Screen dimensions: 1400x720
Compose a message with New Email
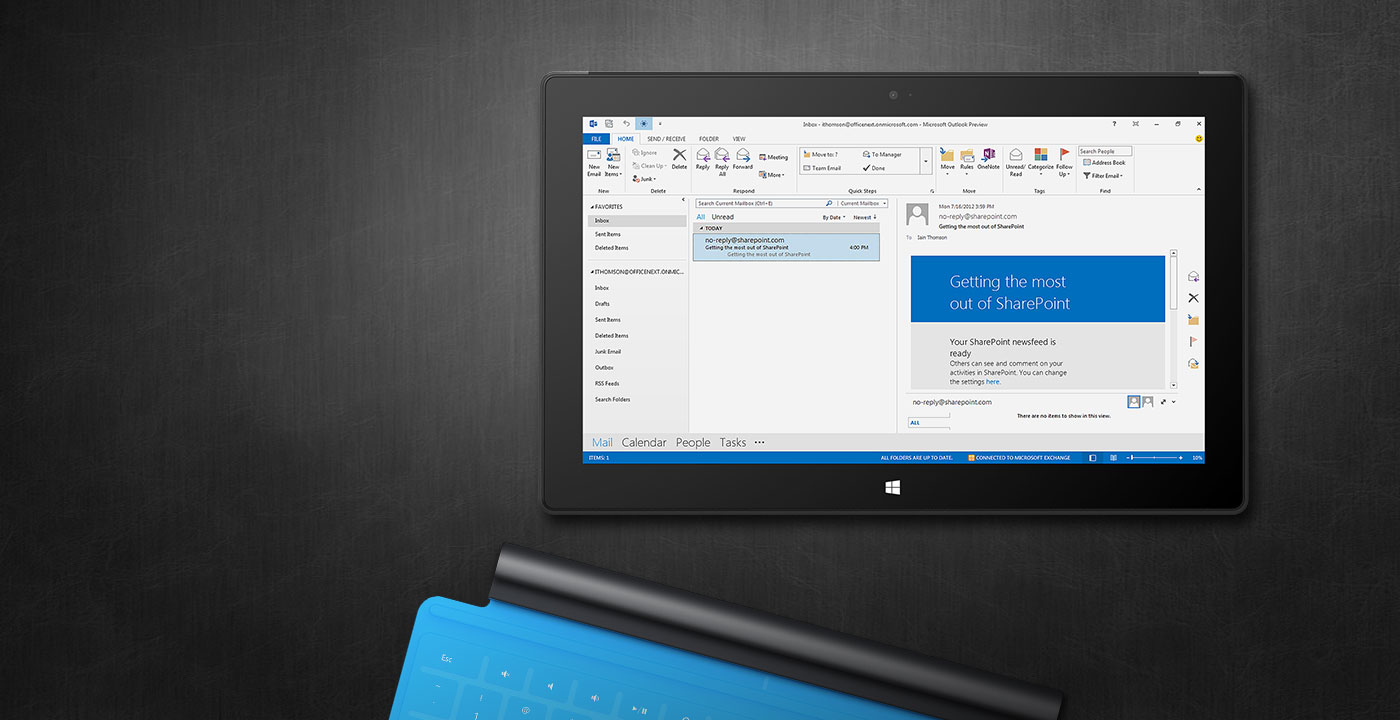click(594, 162)
